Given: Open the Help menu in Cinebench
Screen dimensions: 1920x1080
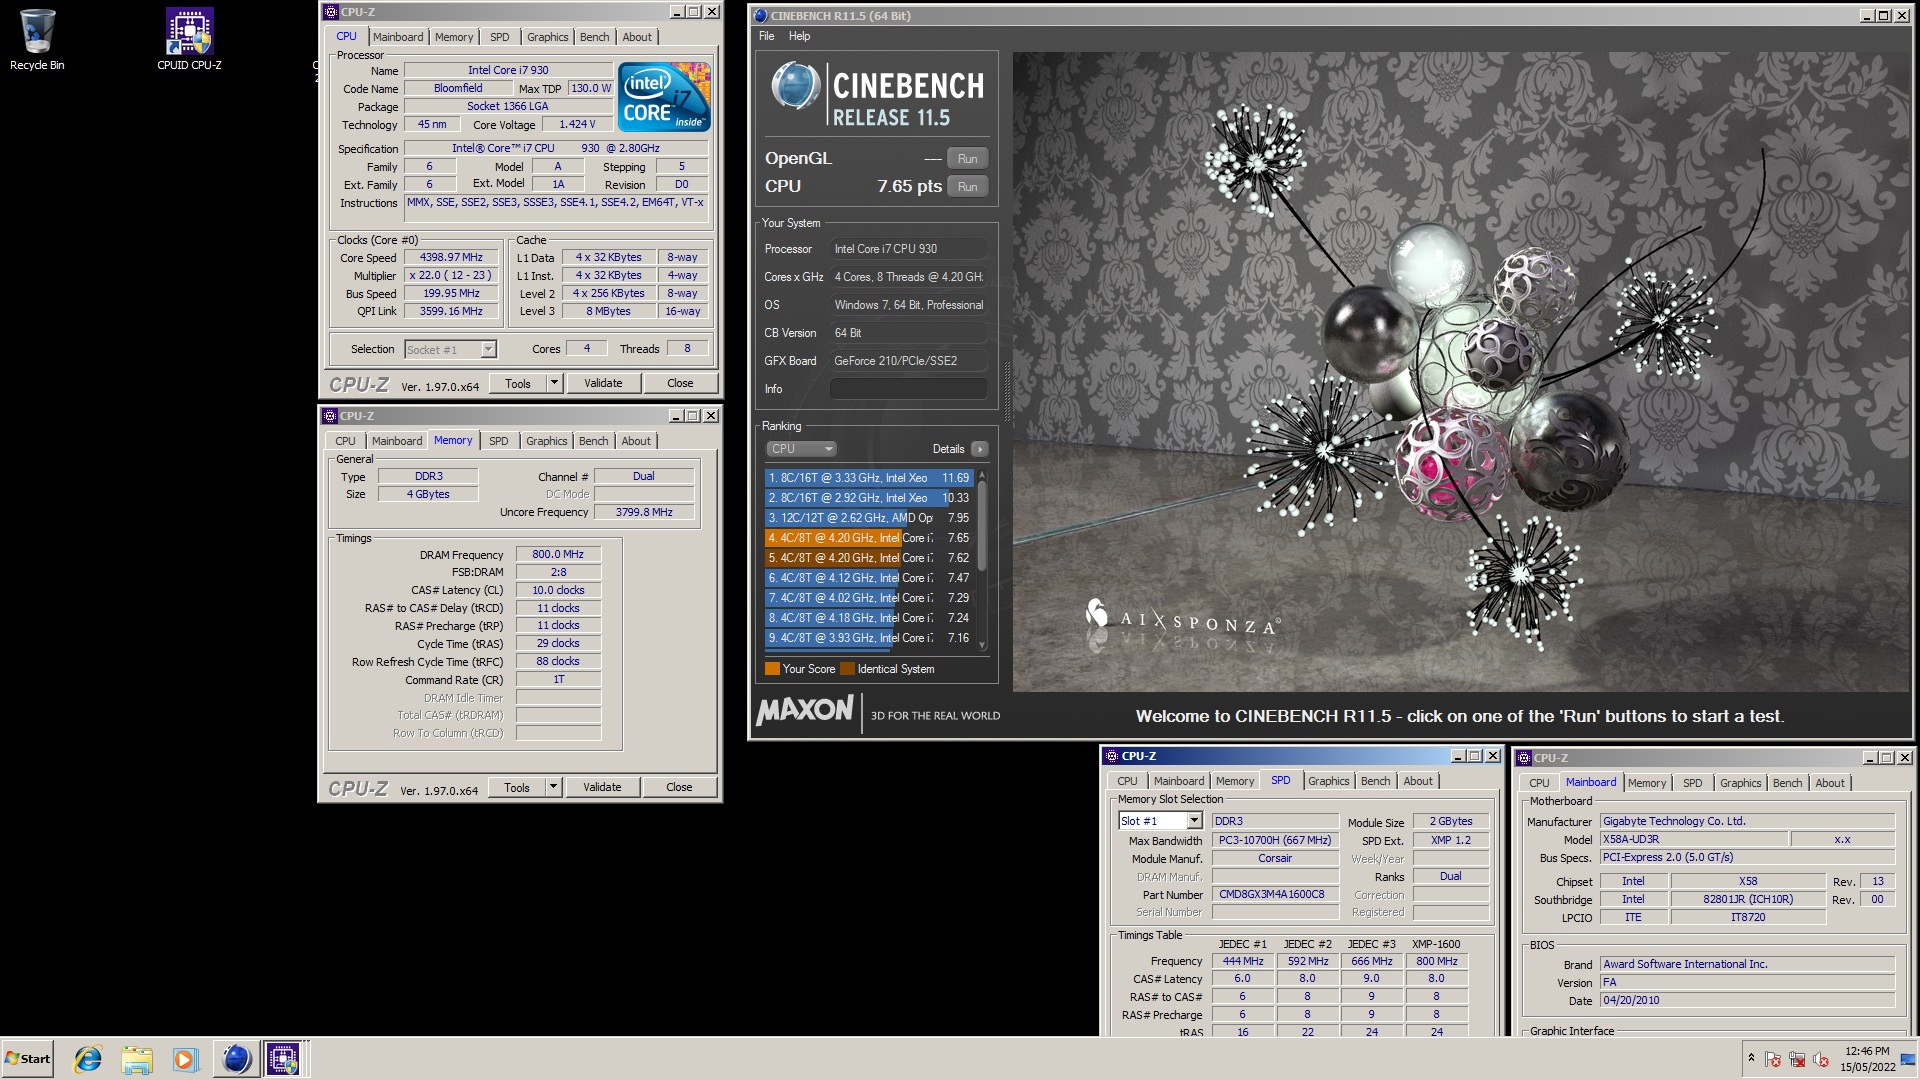Looking at the screenshot, I should click(799, 36).
